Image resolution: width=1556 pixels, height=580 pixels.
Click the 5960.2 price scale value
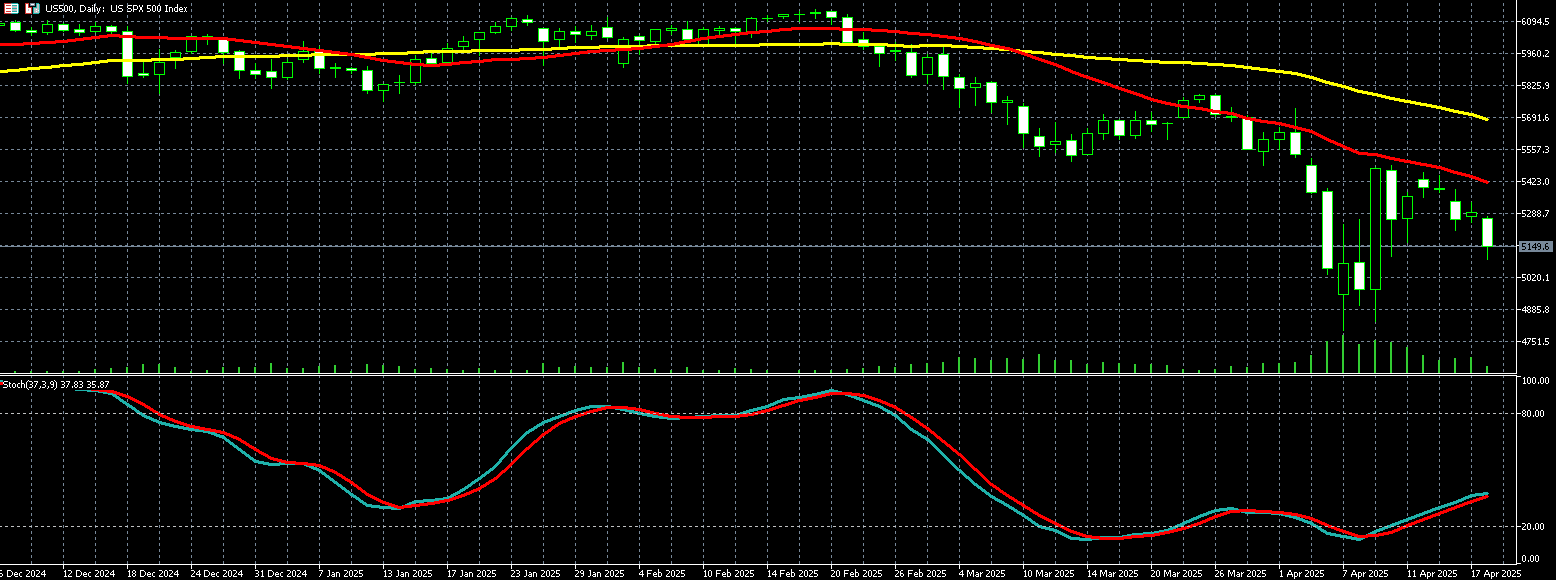pyautogui.click(x=1535, y=54)
